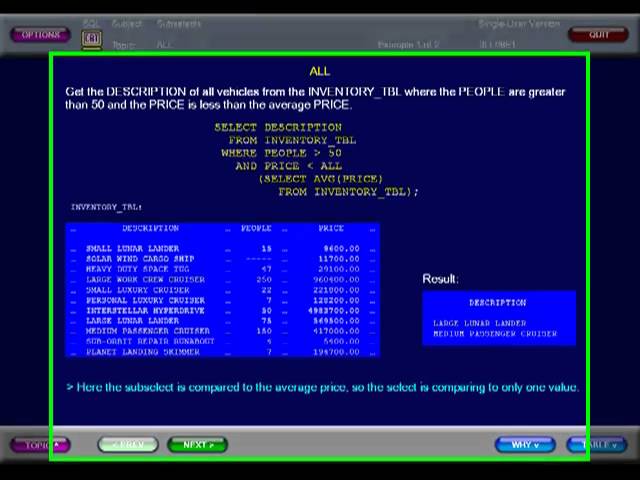Screen dimensions: 640x480
Task: Click the Get the DESCRIPTION instruction paragraph
Action: tap(315, 98)
